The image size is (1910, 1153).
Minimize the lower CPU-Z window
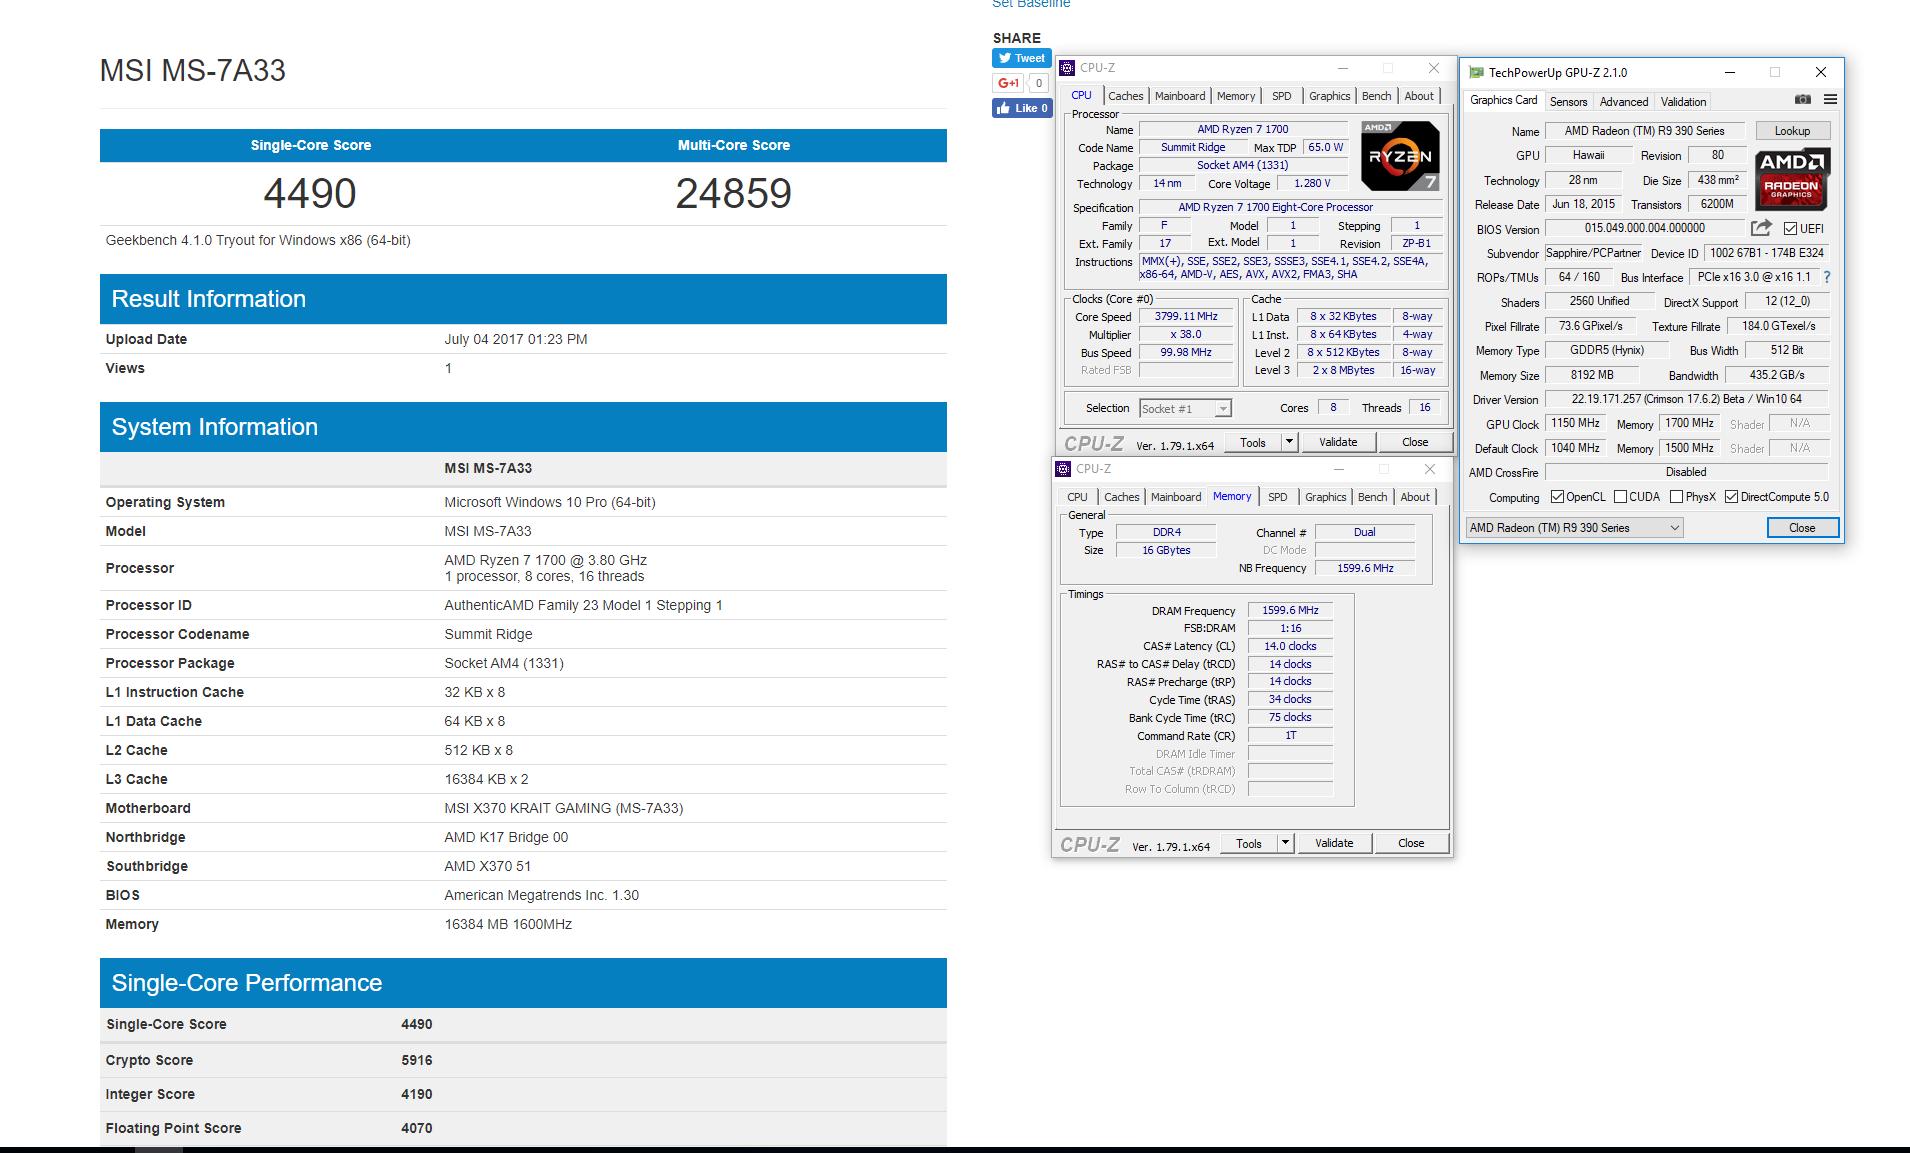point(1339,469)
